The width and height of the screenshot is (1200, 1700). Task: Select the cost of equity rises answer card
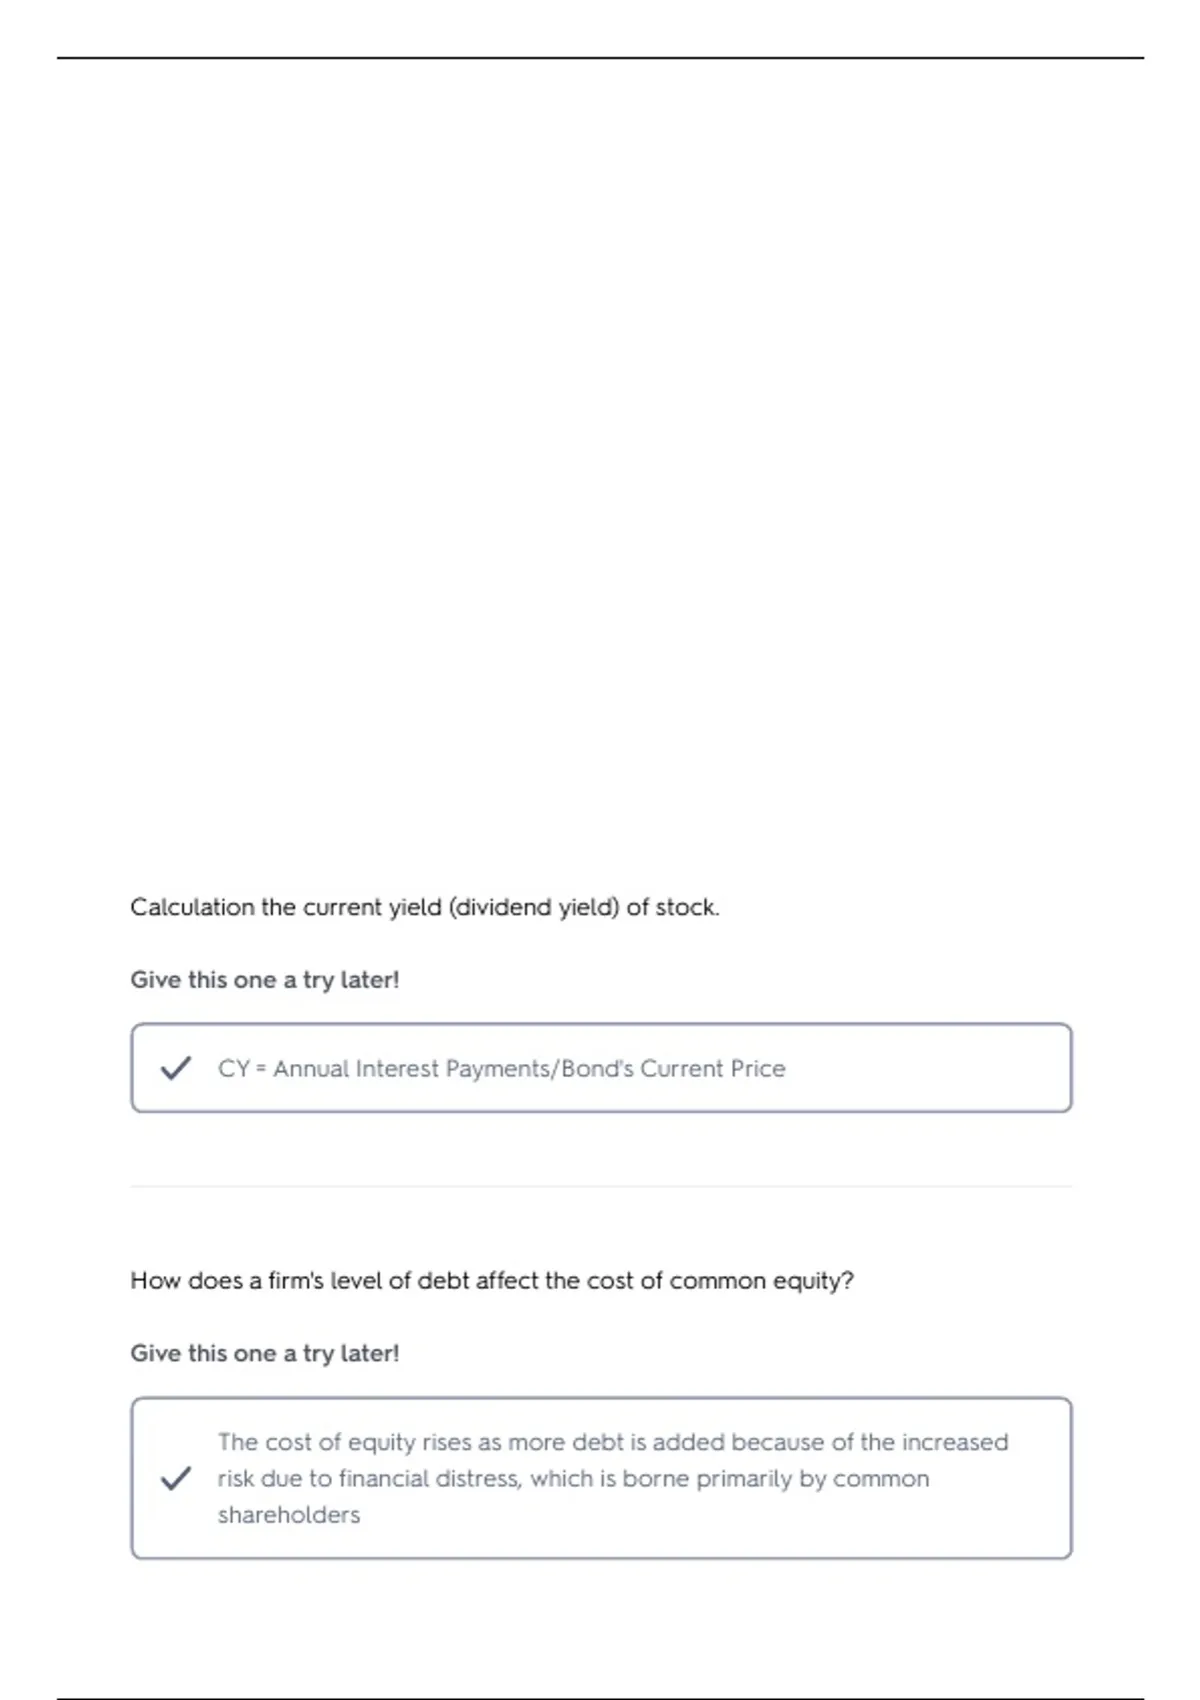point(601,1478)
